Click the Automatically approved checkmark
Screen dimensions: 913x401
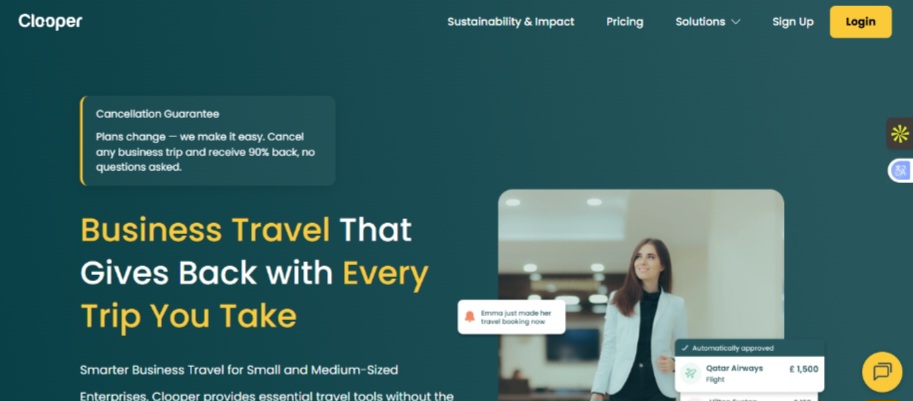coord(685,348)
